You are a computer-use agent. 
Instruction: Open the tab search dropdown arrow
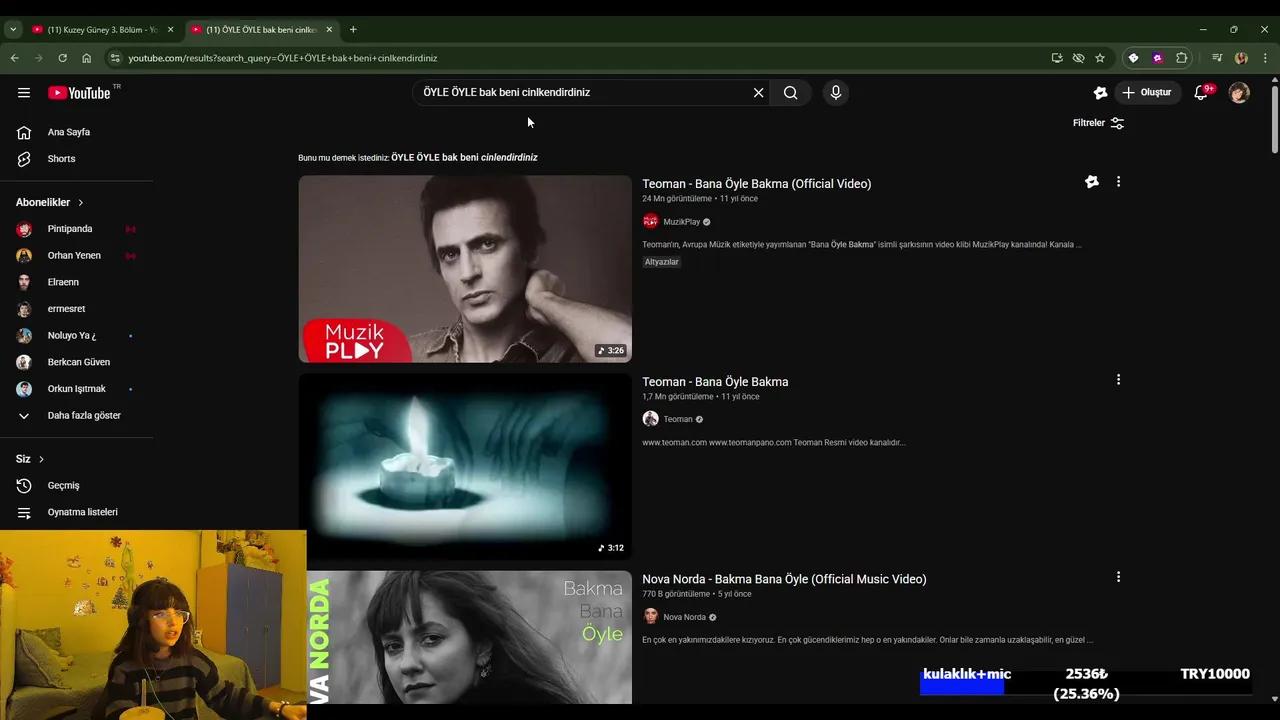[x=13, y=30]
